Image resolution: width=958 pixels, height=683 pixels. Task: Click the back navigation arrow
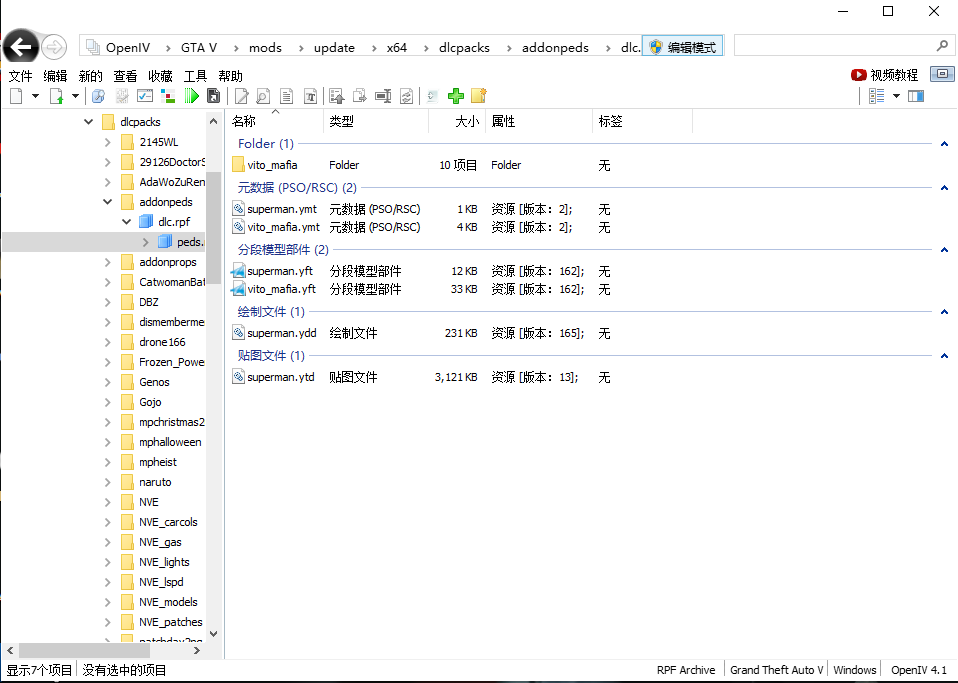[x=21, y=46]
